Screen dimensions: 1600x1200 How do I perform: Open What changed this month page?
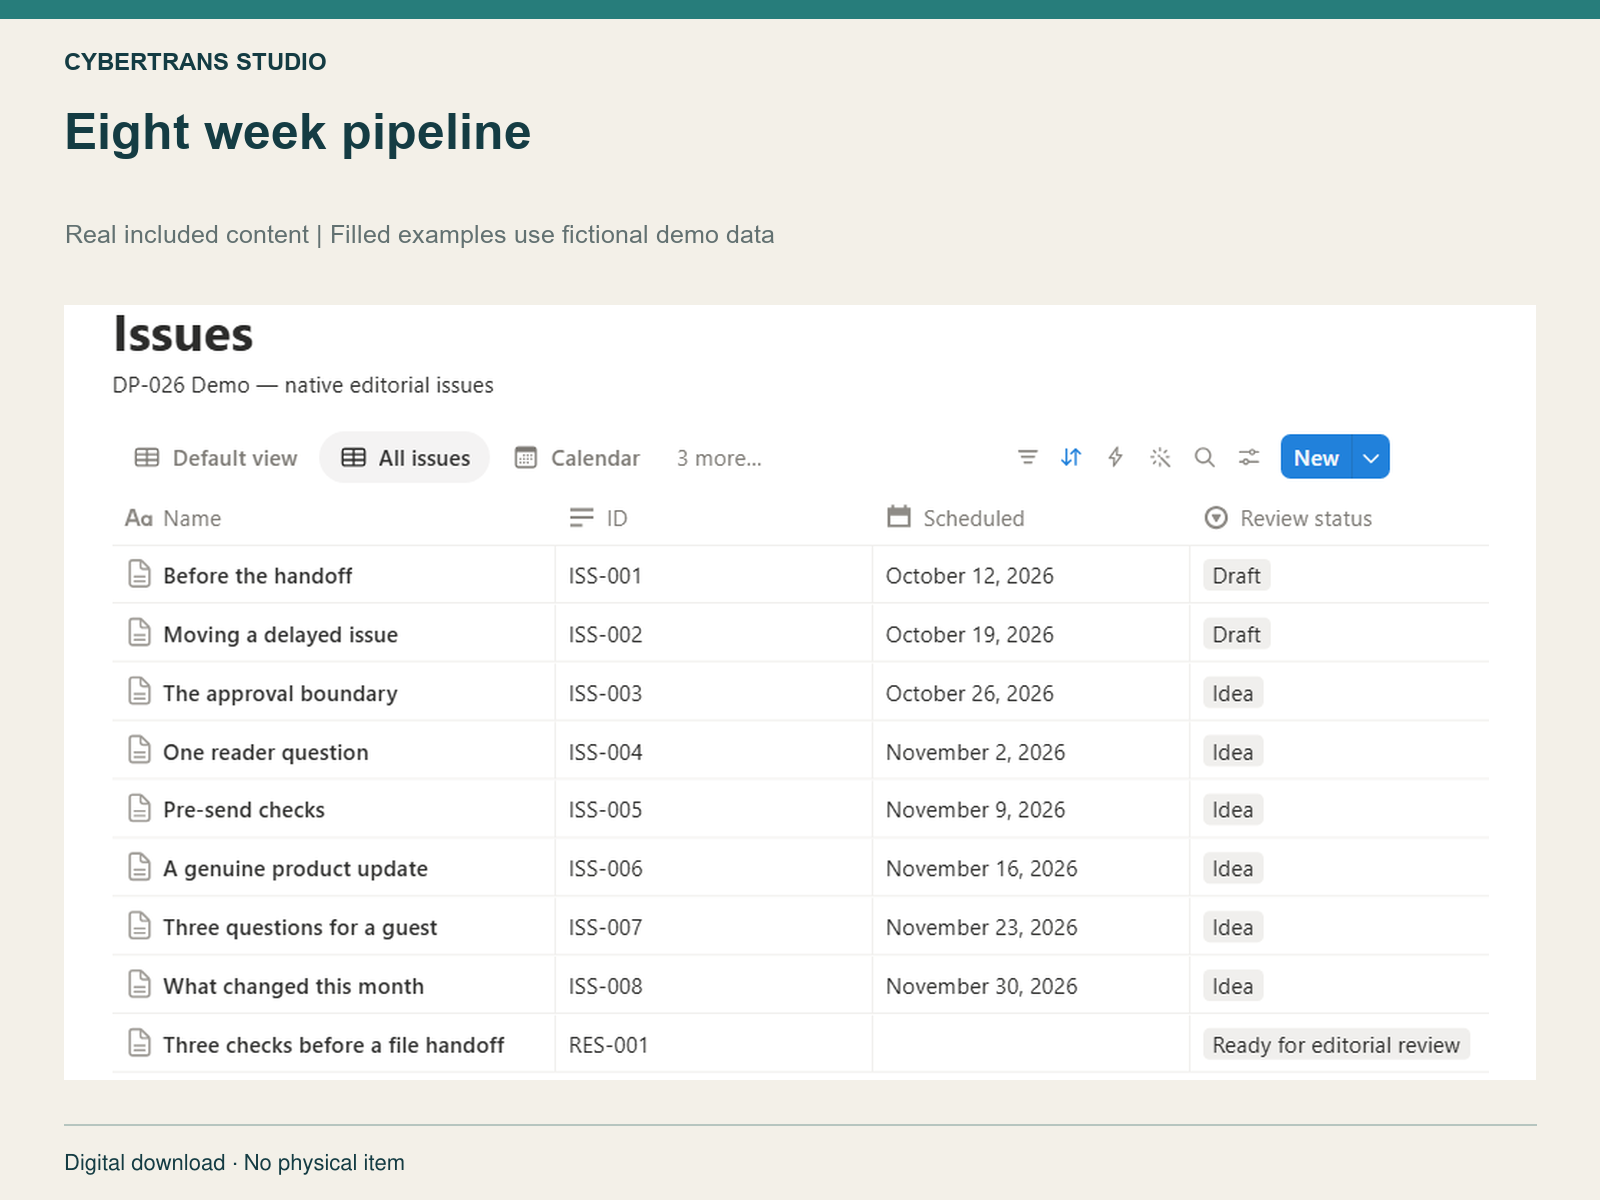(293, 987)
